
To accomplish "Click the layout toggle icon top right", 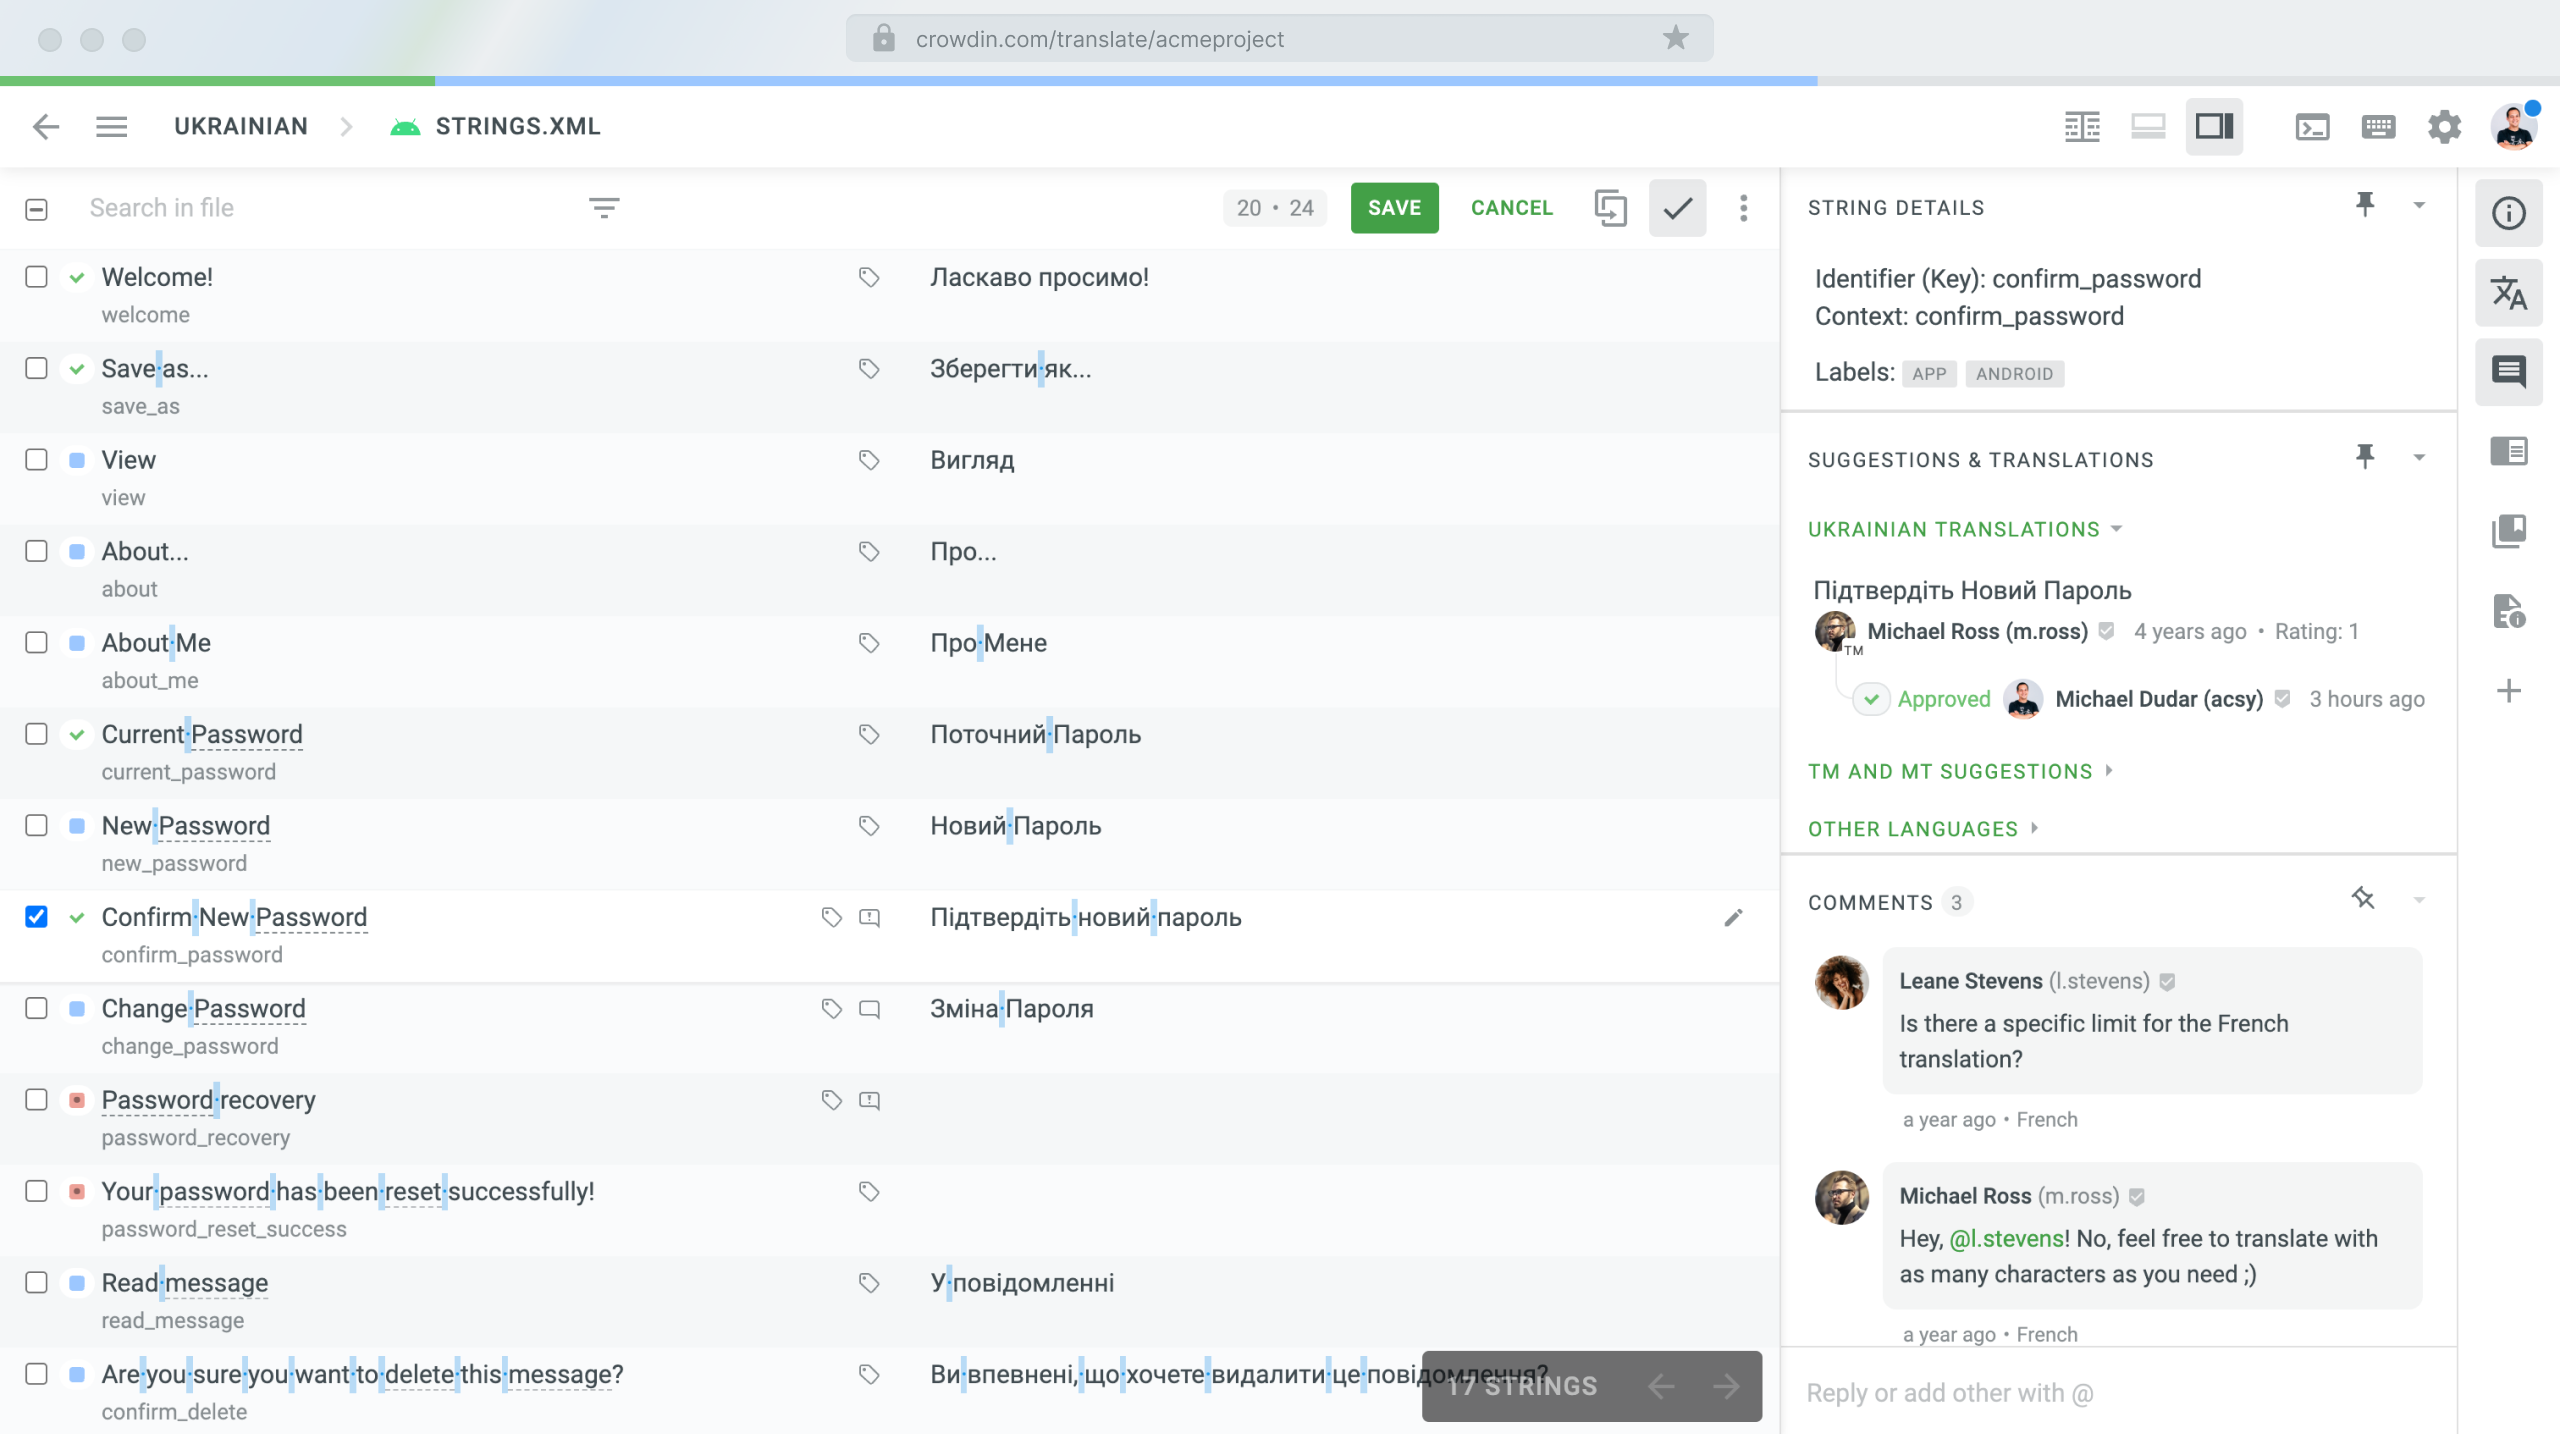I will (2214, 125).
